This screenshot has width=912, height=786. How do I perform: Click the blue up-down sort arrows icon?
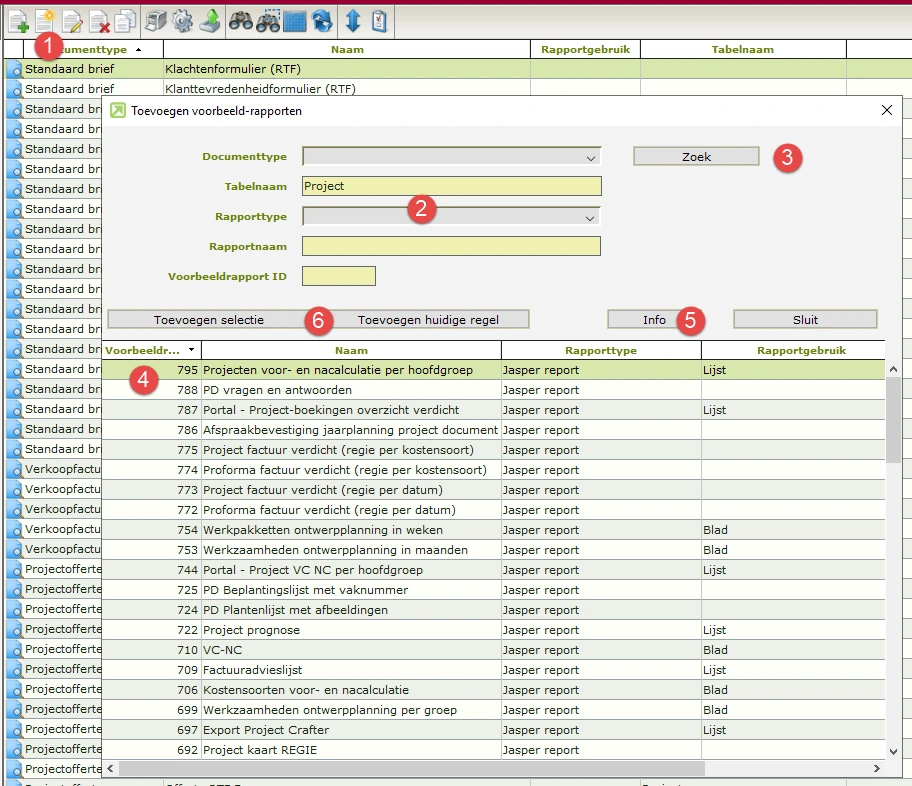point(353,20)
